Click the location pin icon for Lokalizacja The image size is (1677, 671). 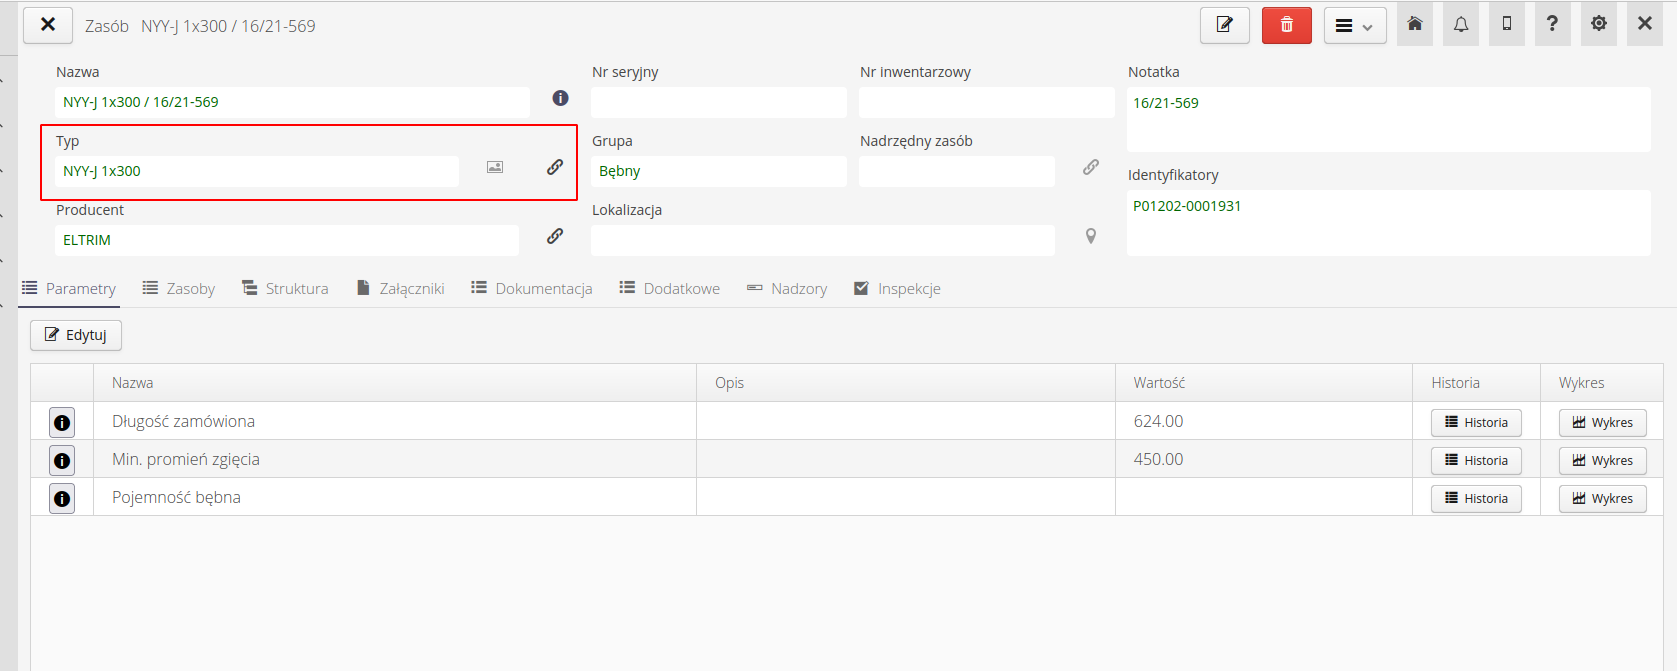point(1091,236)
